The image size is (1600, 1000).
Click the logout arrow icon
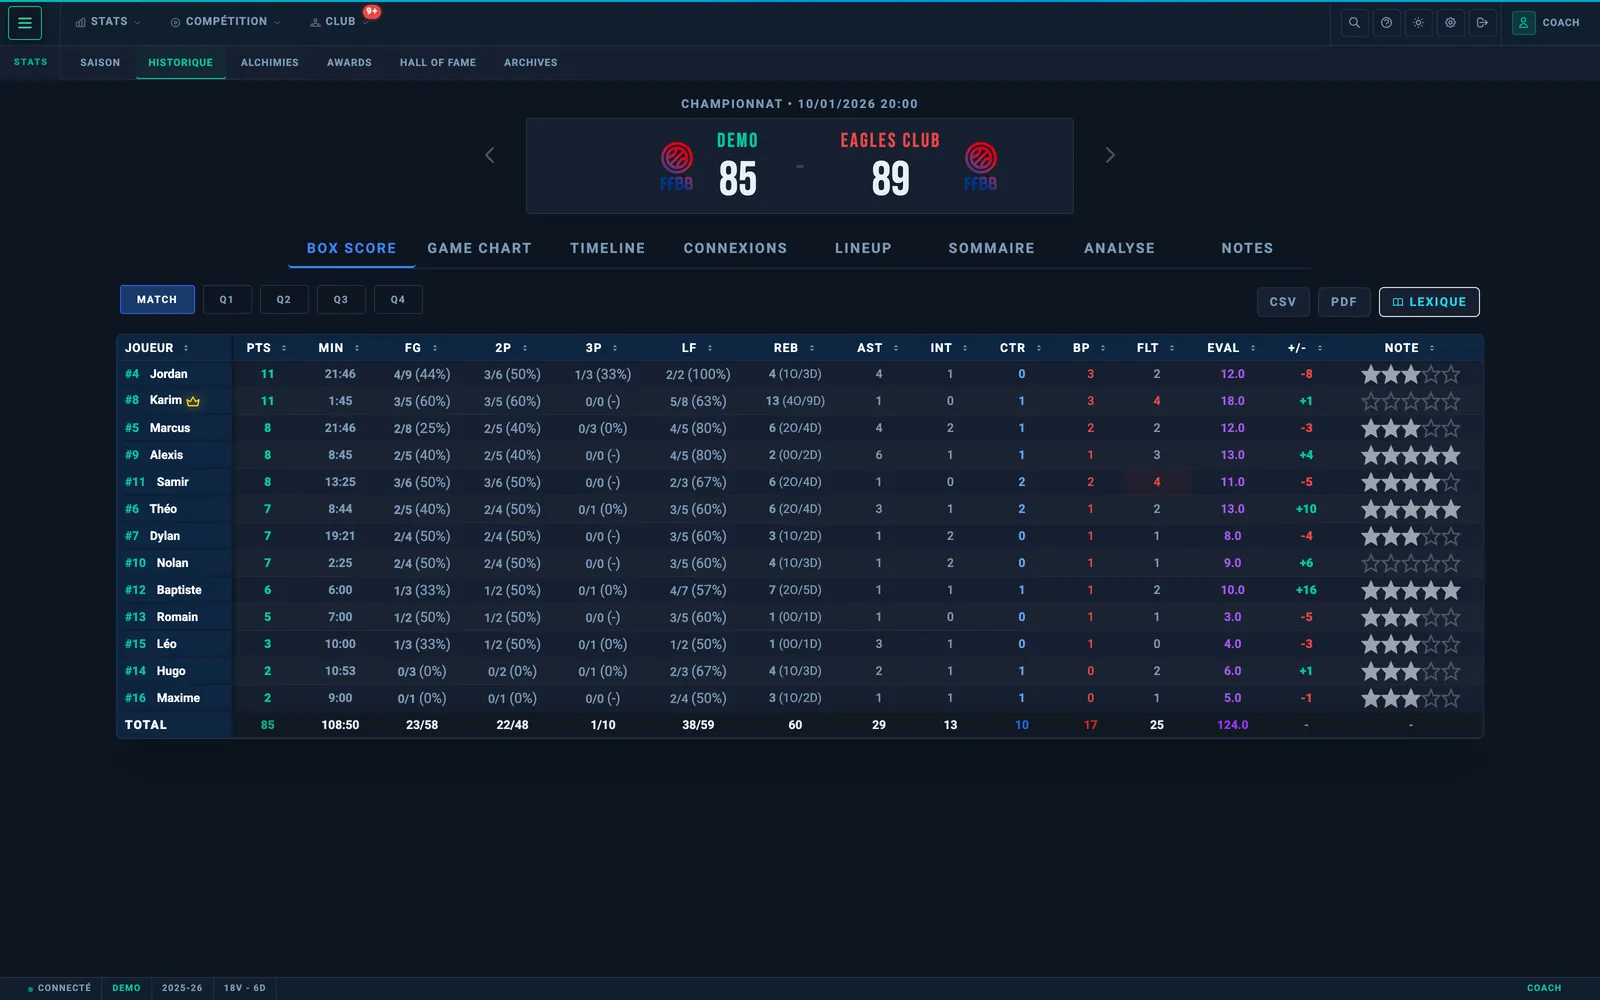[x=1482, y=23]
